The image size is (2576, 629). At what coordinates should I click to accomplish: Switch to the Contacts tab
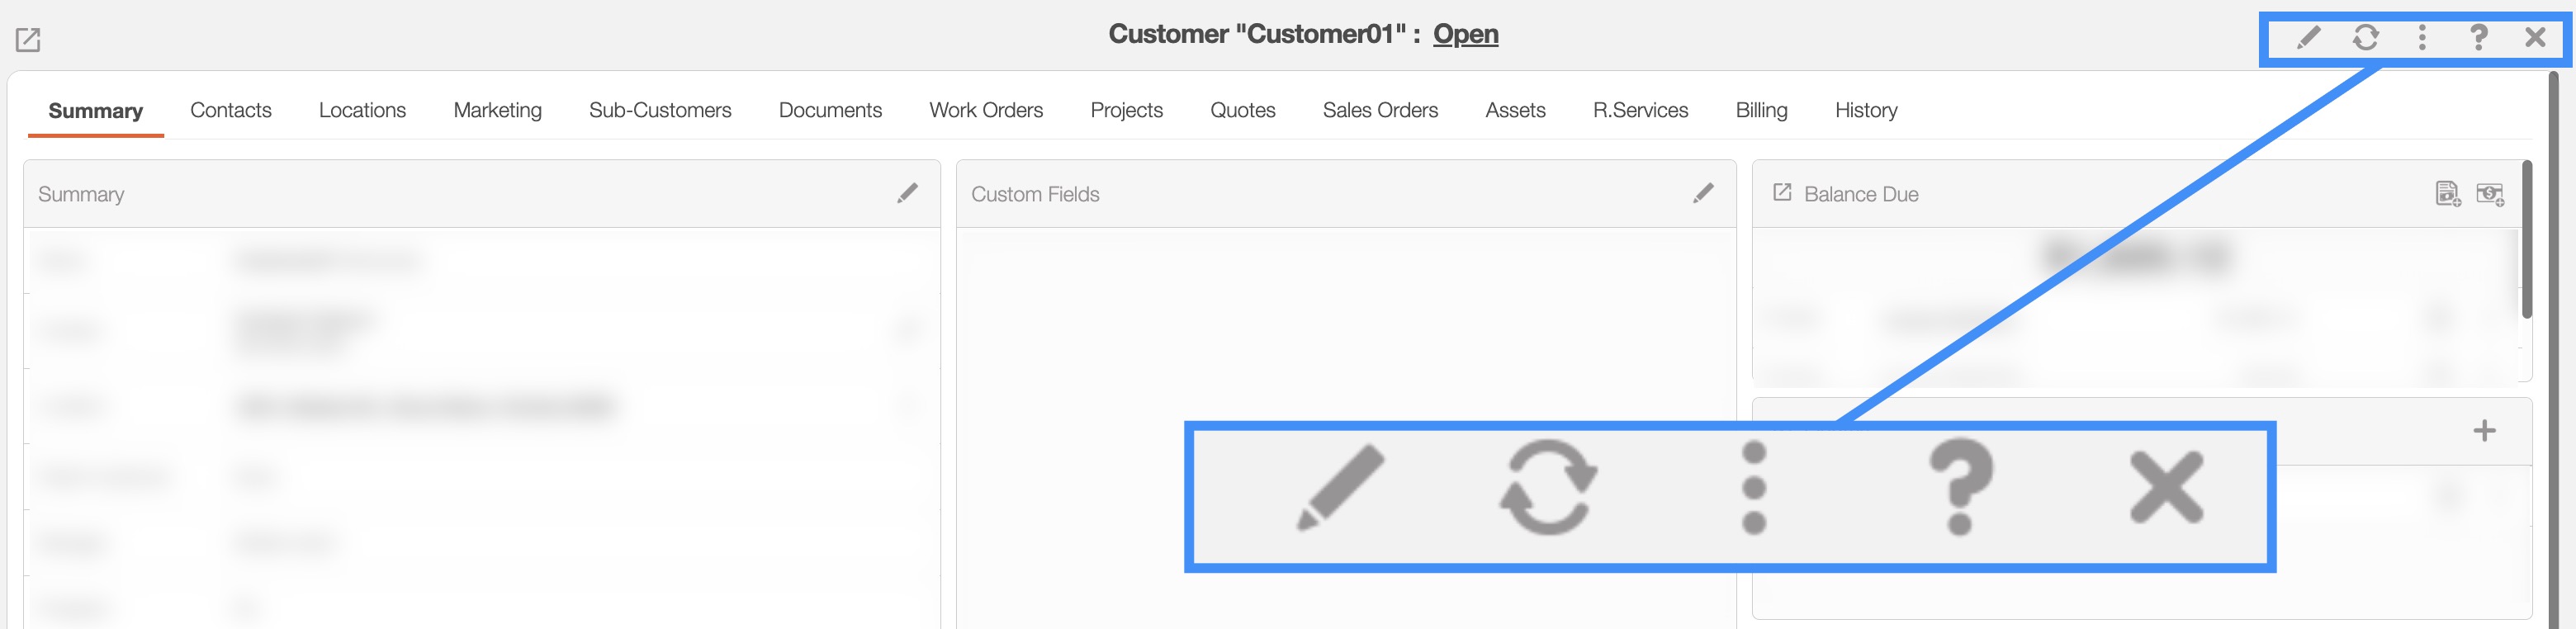[x=231, y=110]
